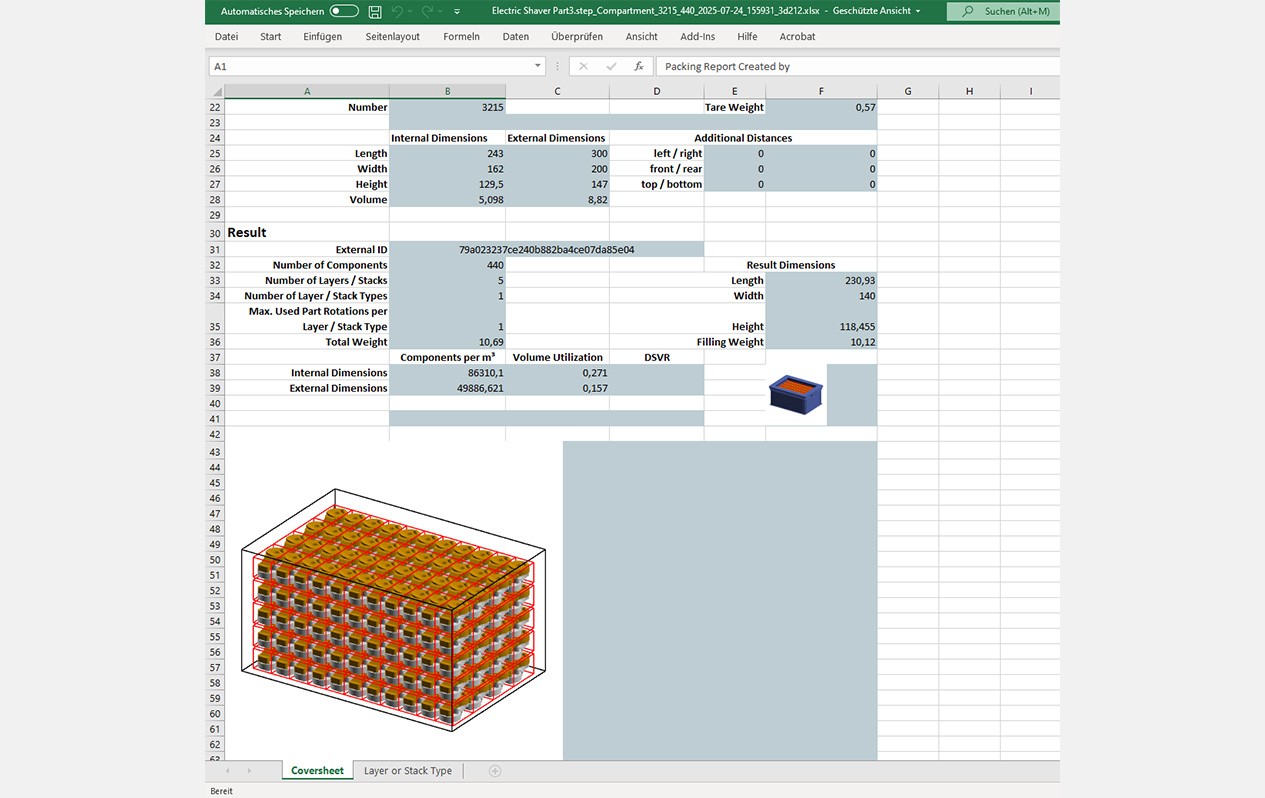Select the External ID cell showing 79a023237ce240b882ba4ce07da85e04
This screenshot has width=1265, height=798.
coord(547,249)
